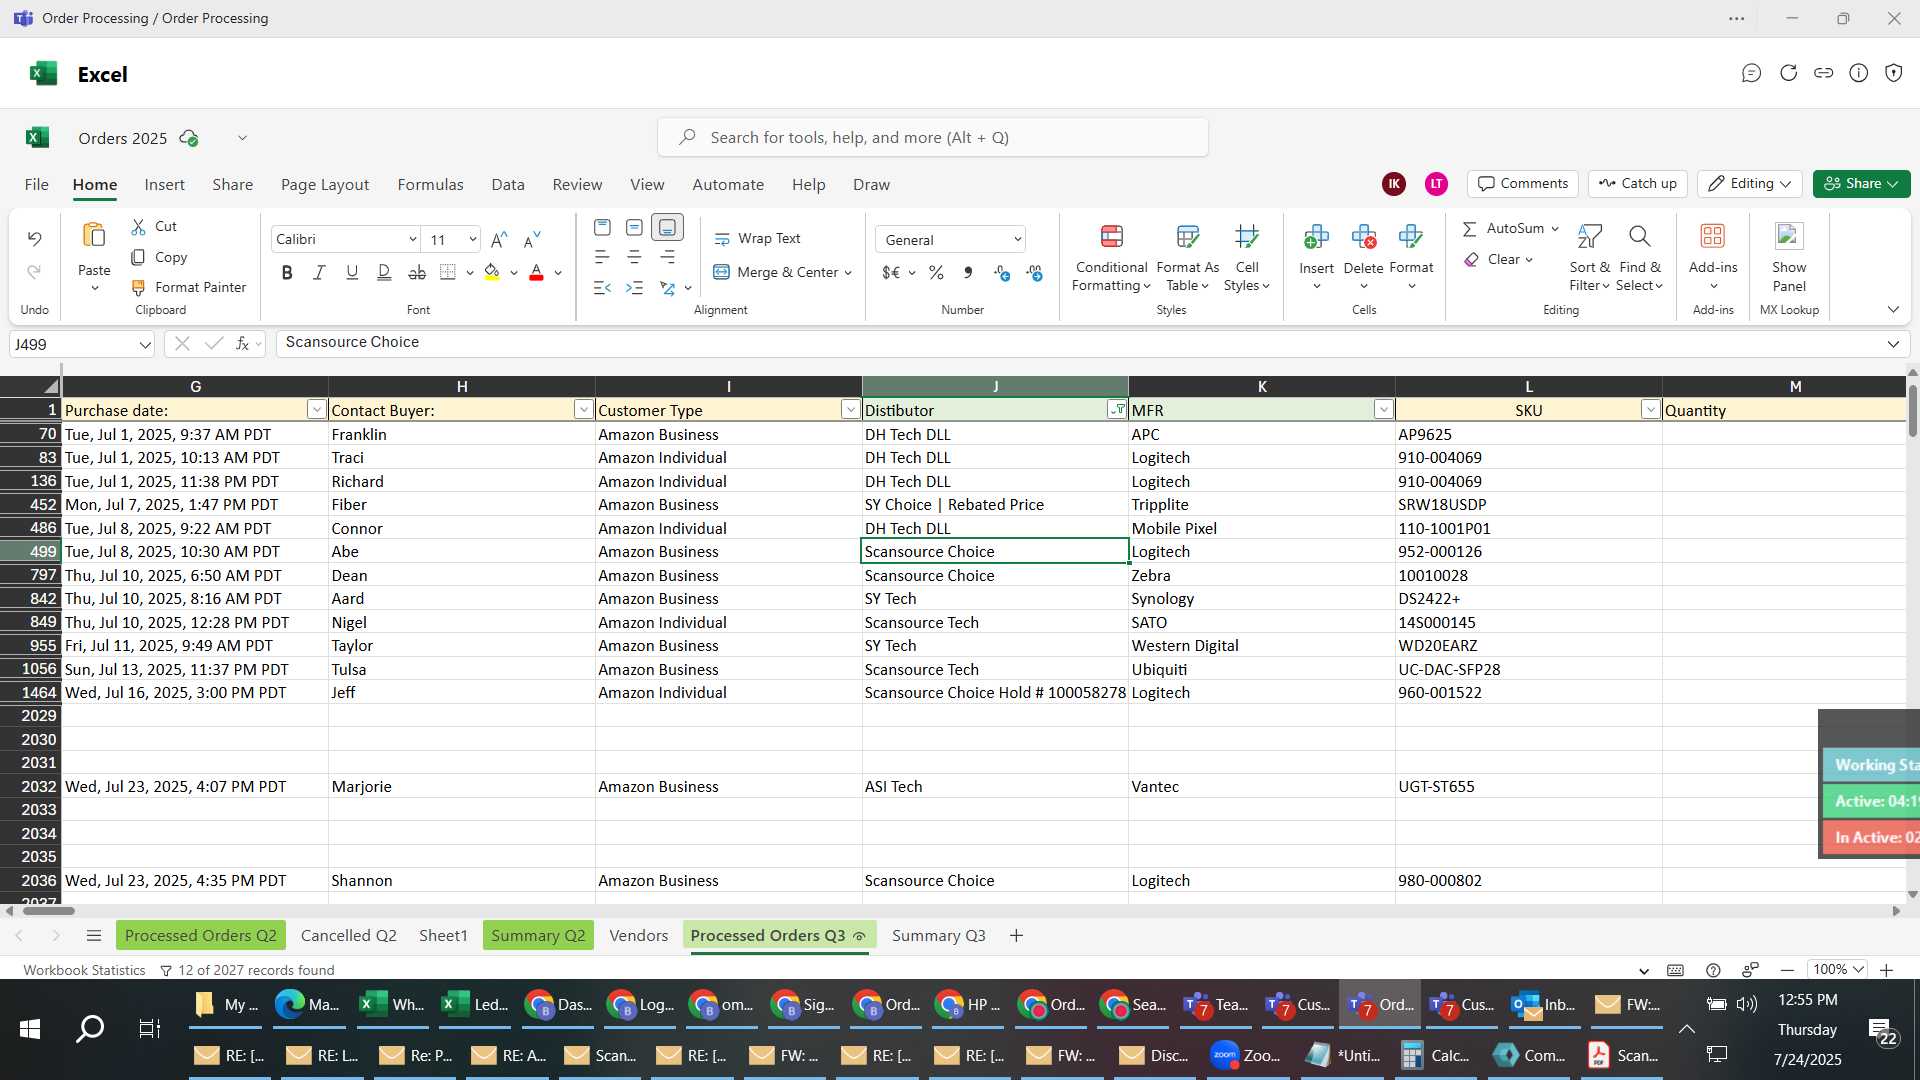Switch to the Summary Q3 sheet tab
Image resolution: width=1920 pixels, height=1080 pixels.
[938, 936]
